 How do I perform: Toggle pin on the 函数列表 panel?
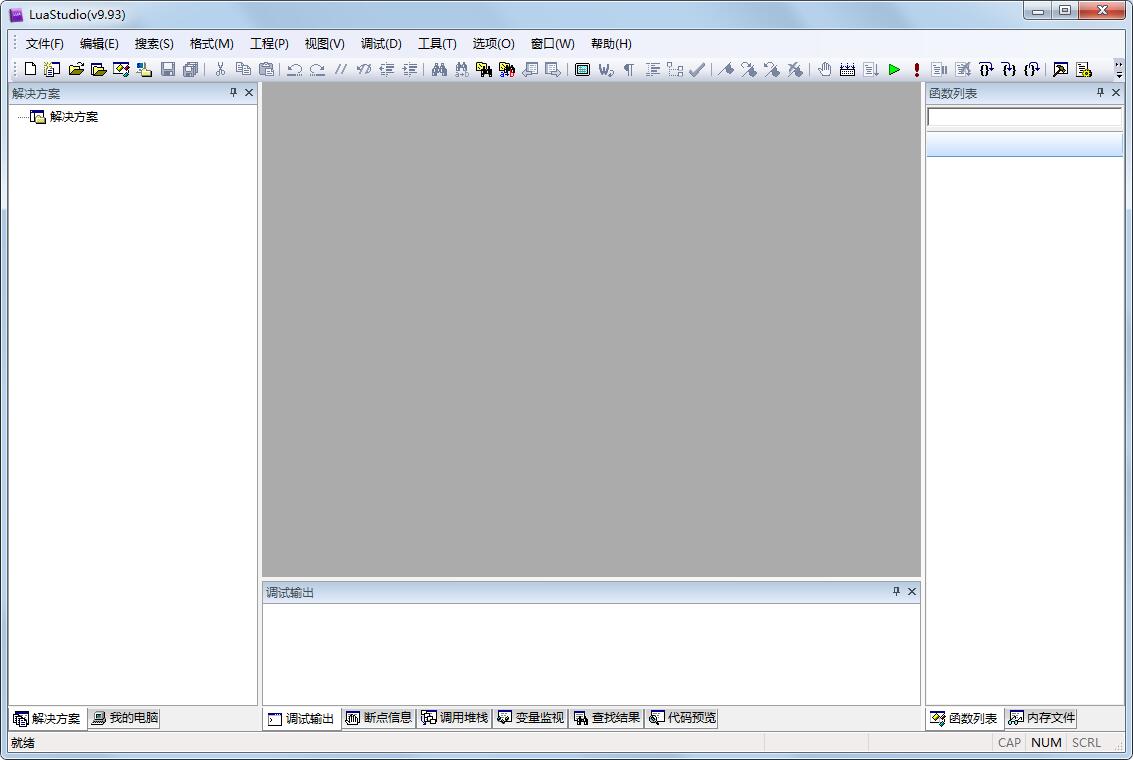click(x=1100, y=92)
